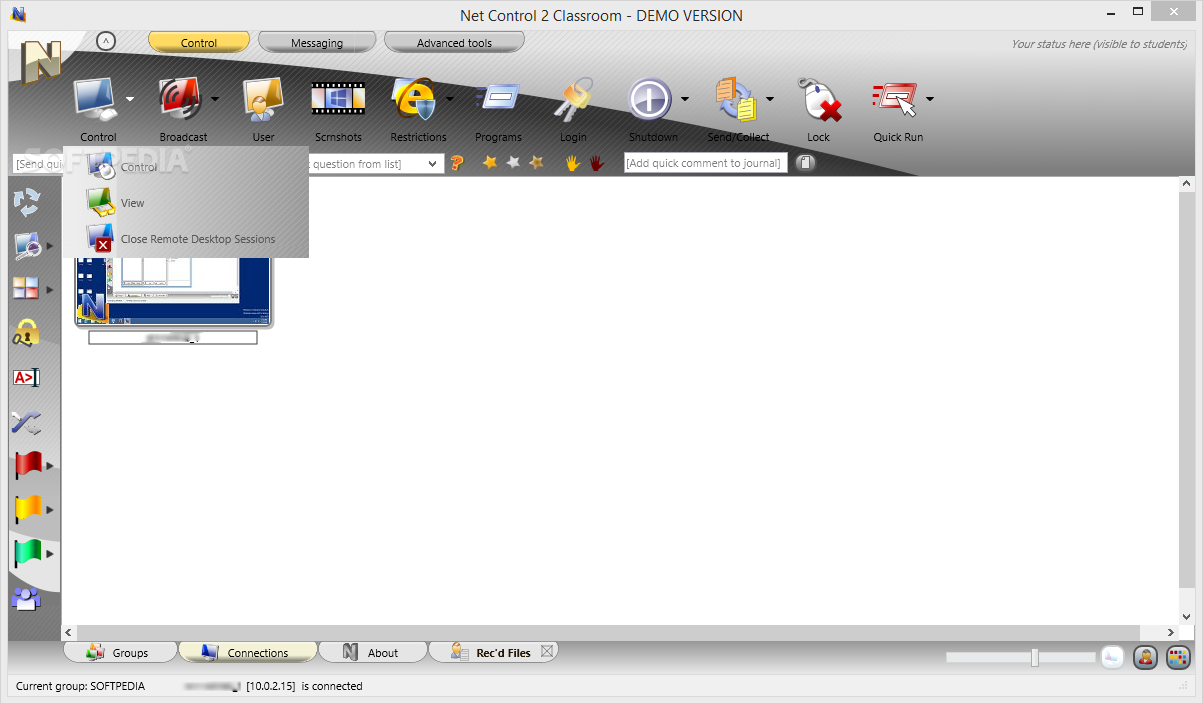1203x704 pixels.
Task: Click the colored grid icon at bottom right
Action: (1179, 657)
